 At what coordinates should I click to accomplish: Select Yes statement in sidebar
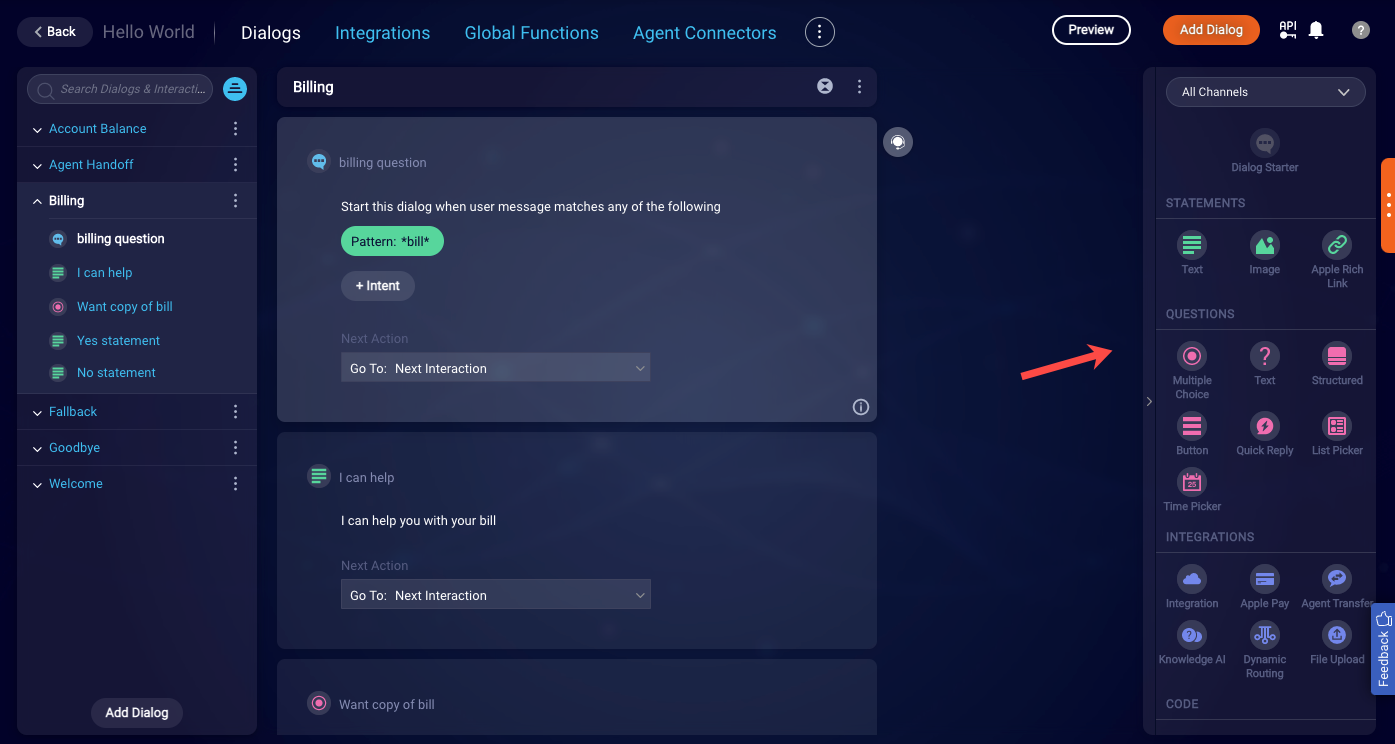[118, 341]
